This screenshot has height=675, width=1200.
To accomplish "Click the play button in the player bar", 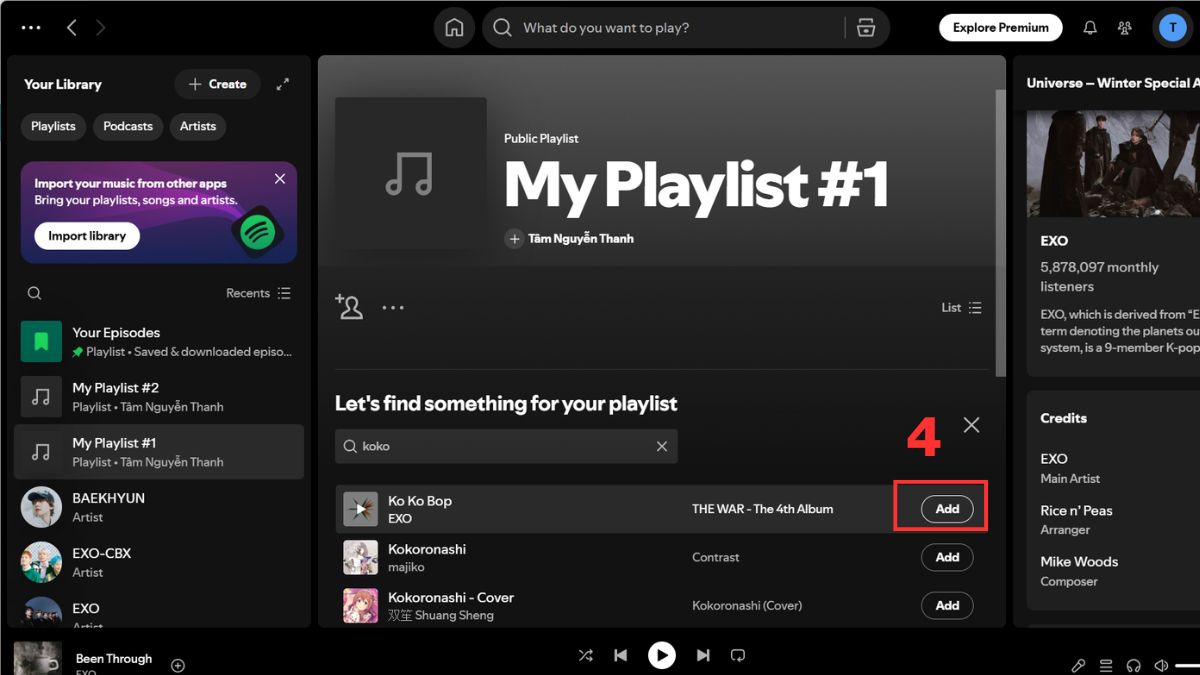I will tap(661, 655).
